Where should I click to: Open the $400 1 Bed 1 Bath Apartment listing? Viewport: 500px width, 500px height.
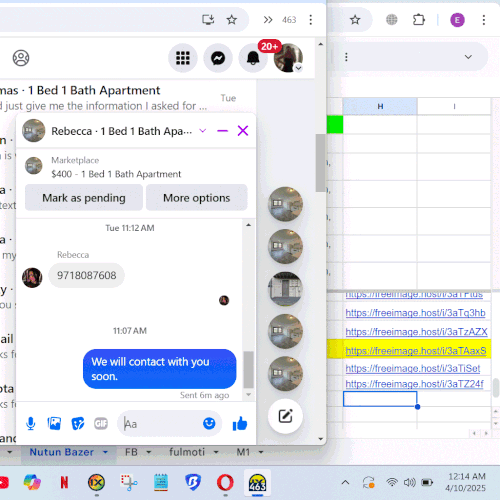tap(116, 174)
